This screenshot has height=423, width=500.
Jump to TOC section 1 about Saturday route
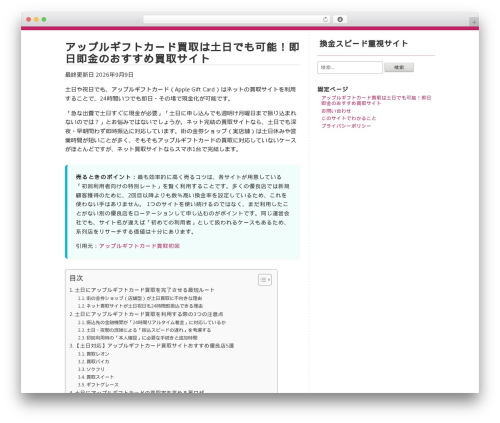coord(142,290)
